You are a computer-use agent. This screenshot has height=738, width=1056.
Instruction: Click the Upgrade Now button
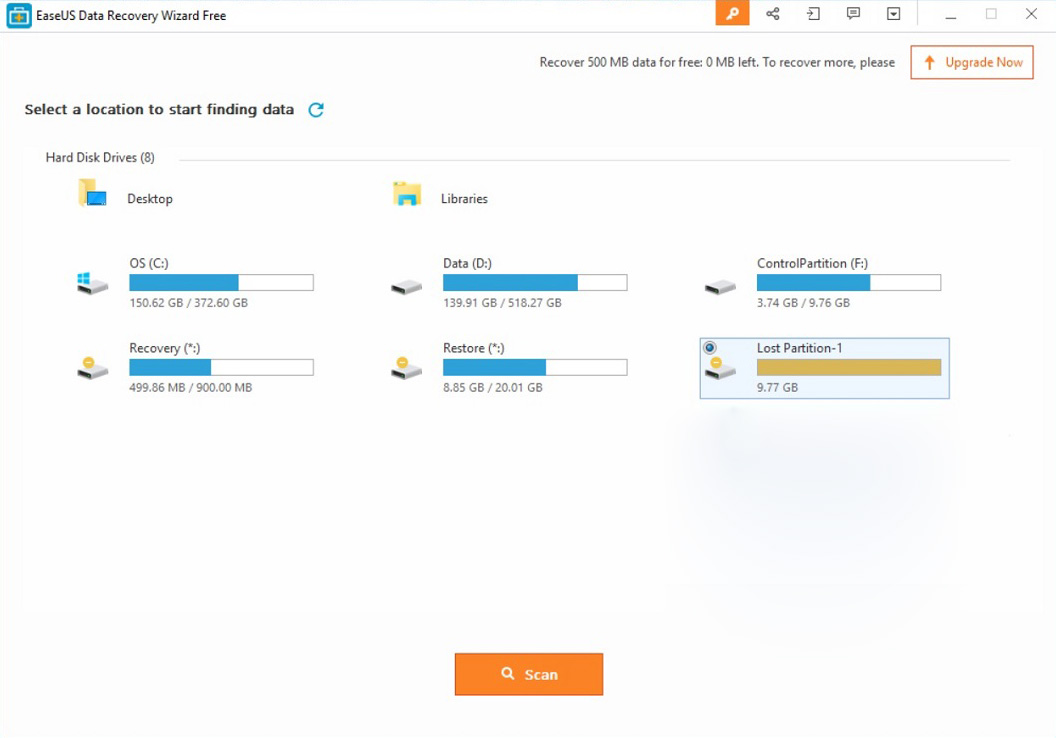tap(971, 62)
